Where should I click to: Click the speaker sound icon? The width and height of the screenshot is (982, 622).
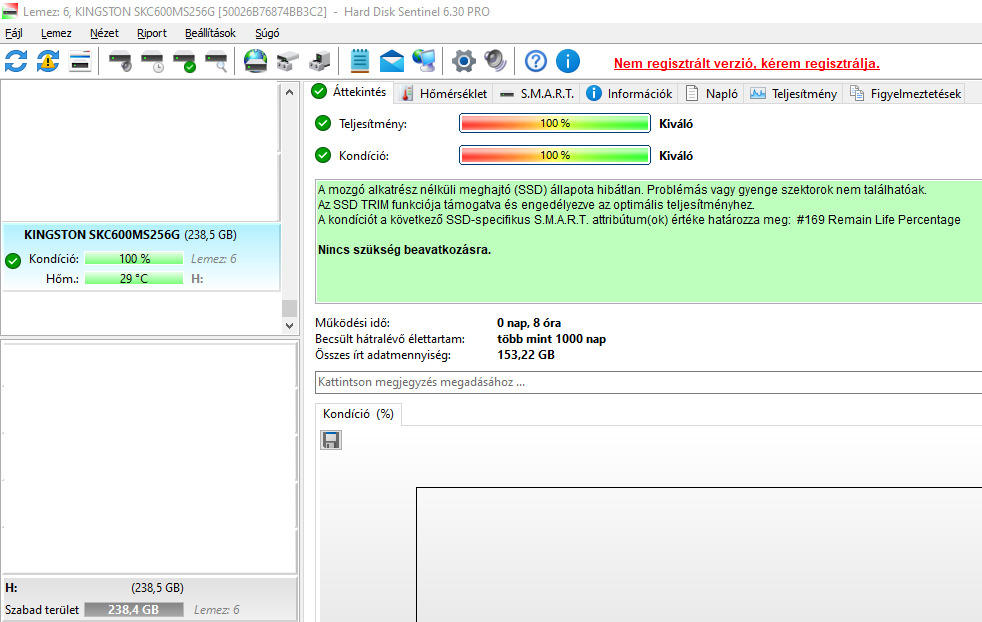tap(495, 61)
